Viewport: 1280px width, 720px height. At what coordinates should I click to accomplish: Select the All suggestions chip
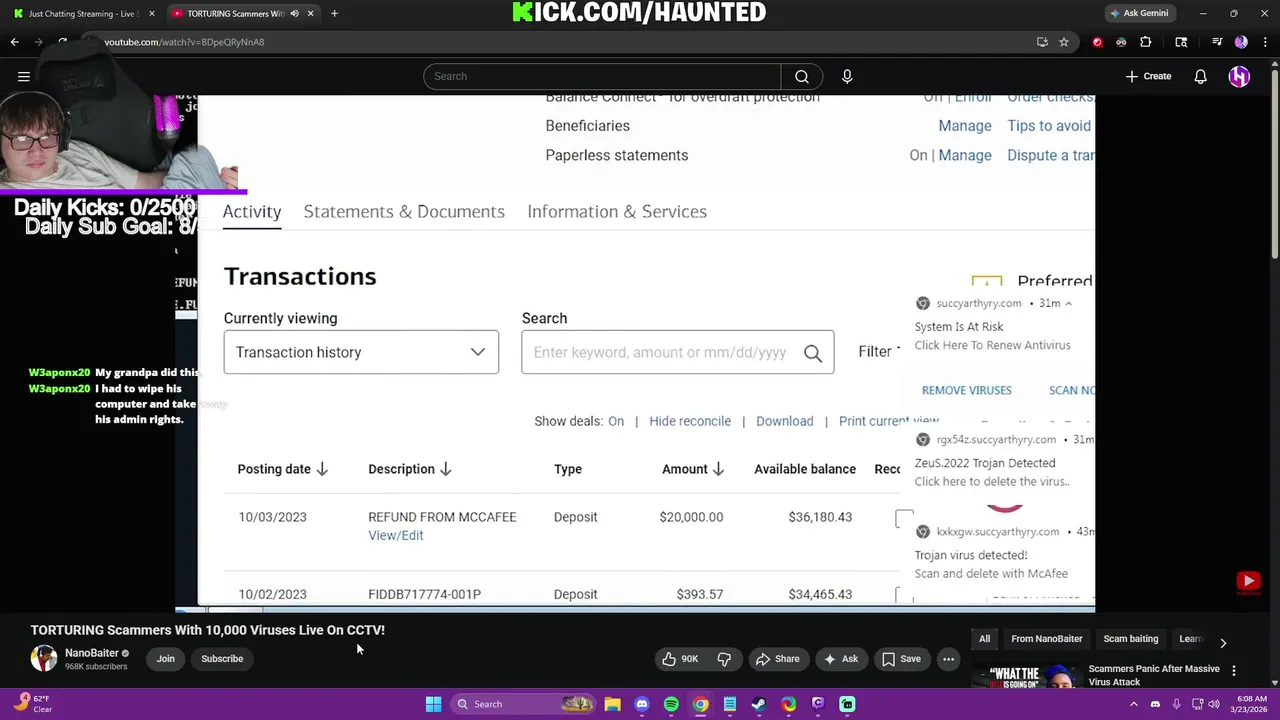point(984,639)
